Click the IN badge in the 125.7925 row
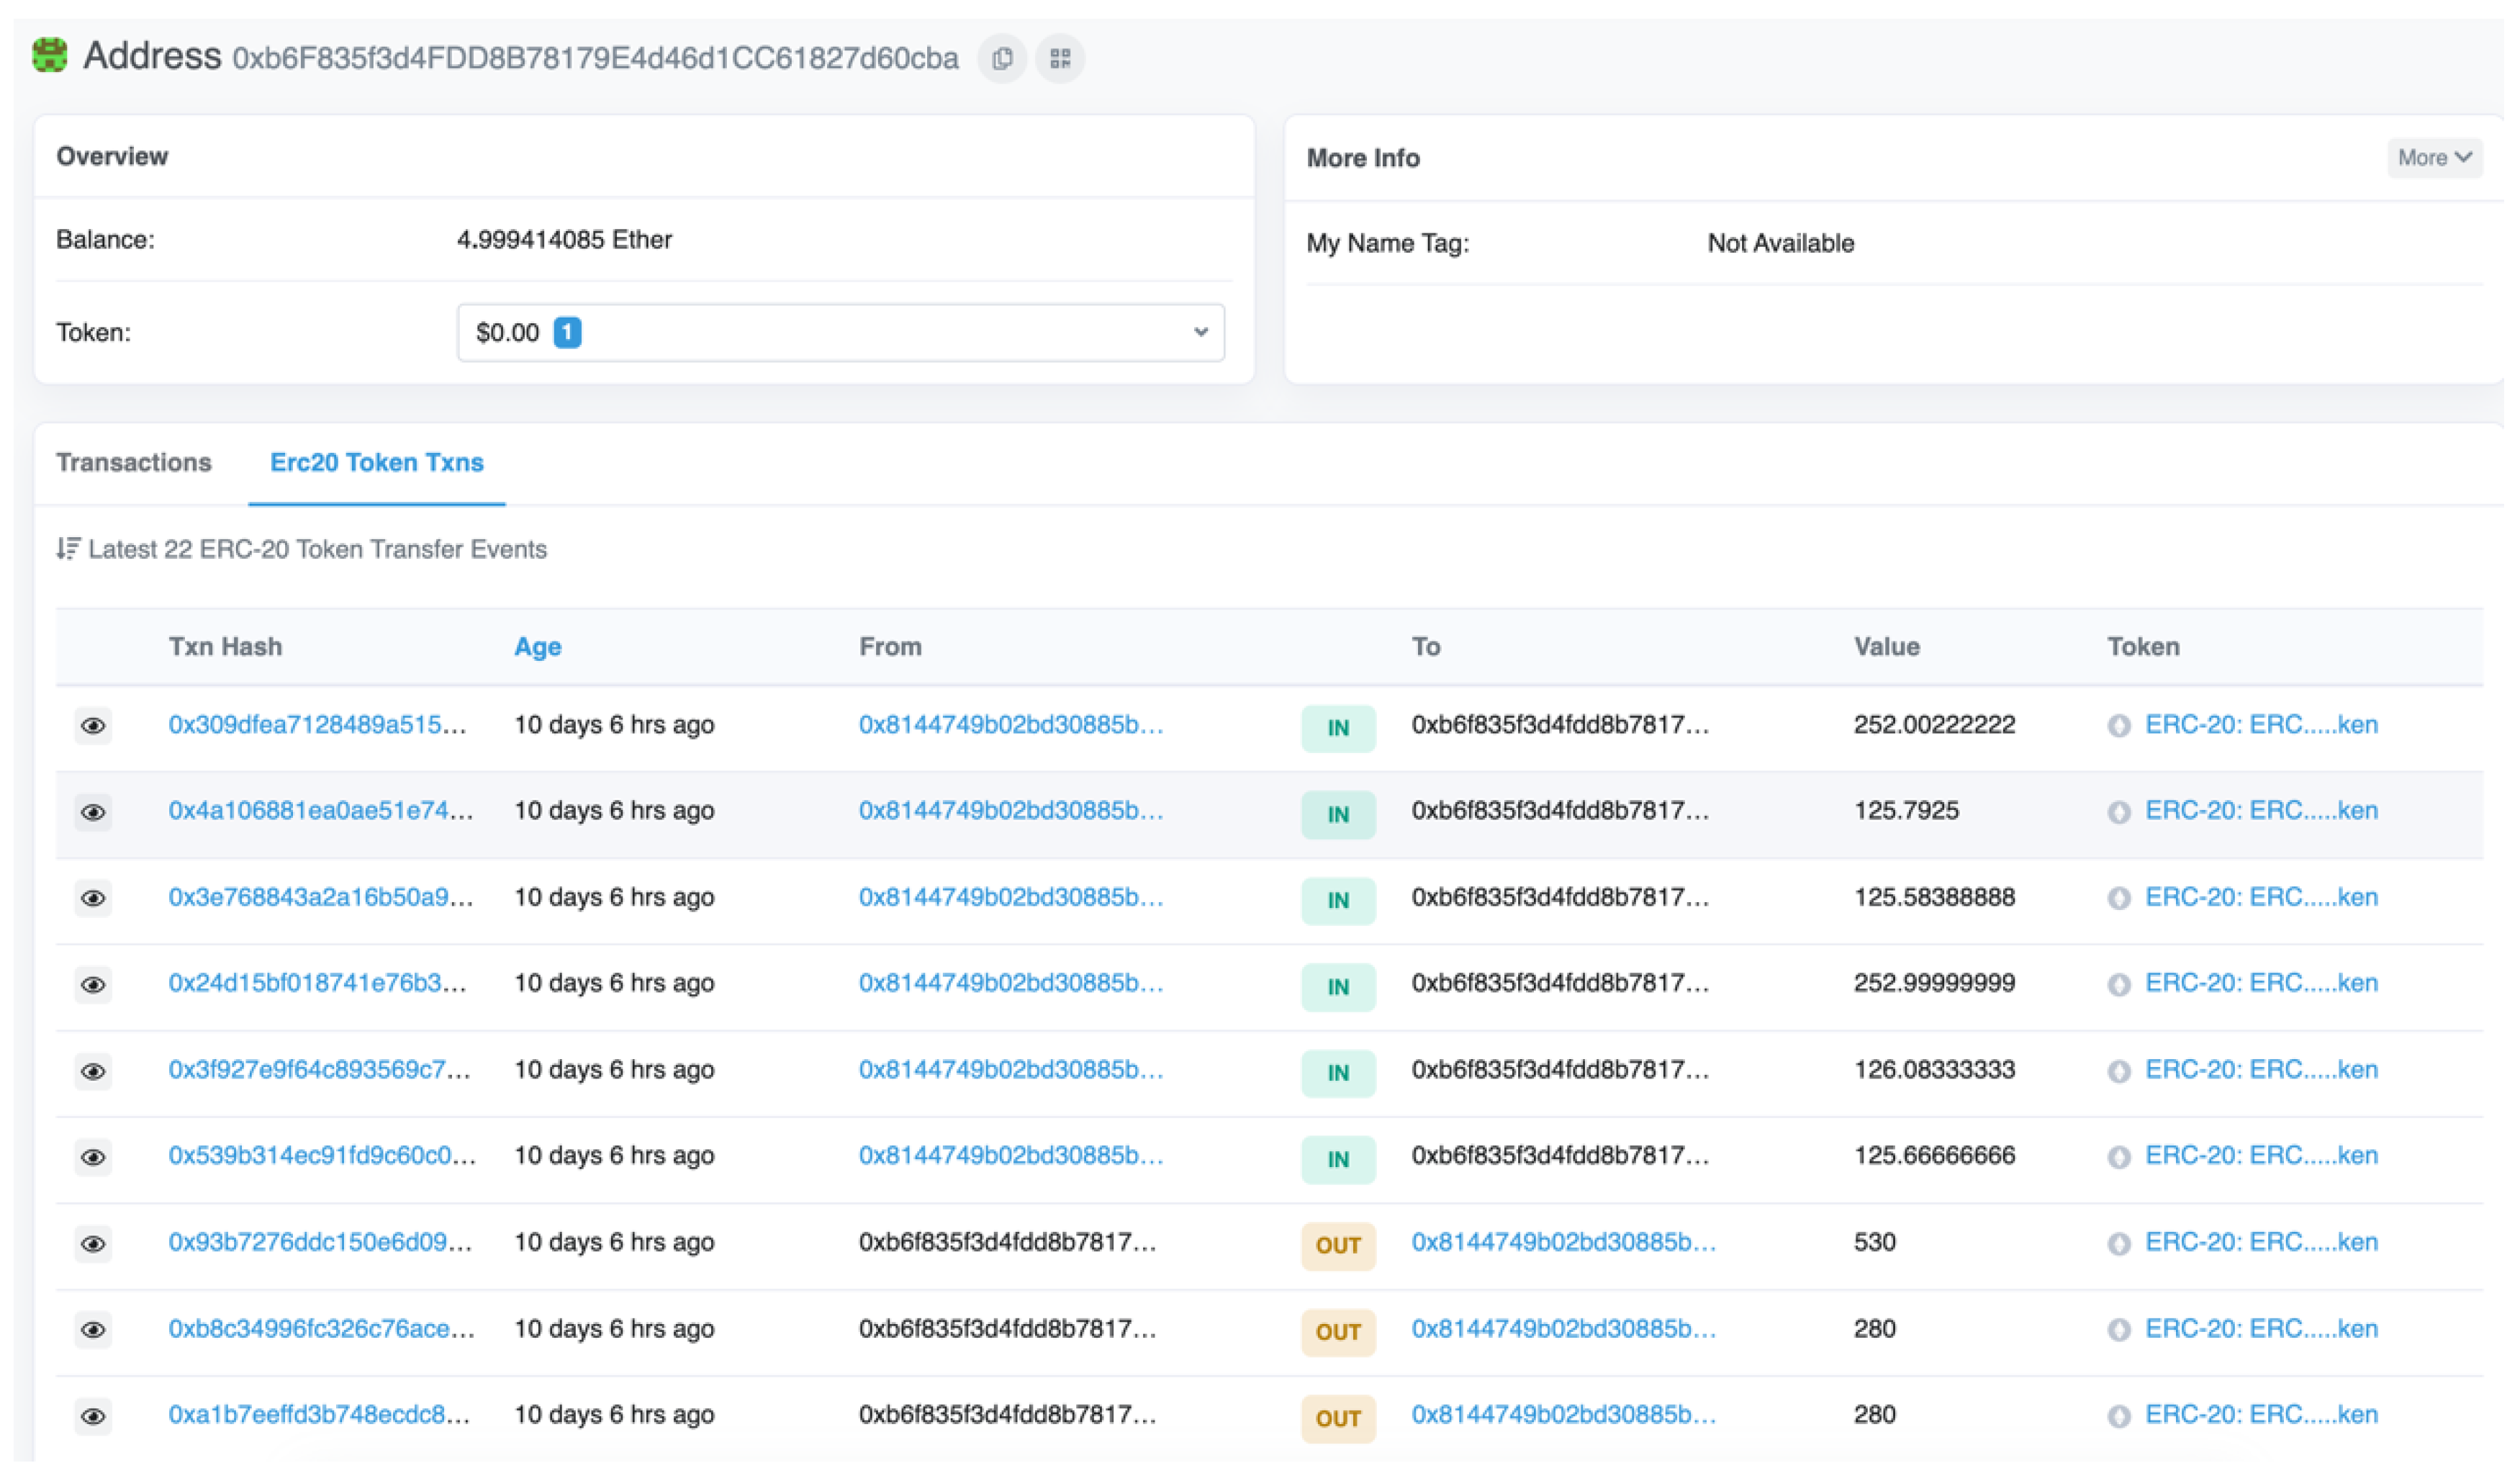 (1338, 814)
